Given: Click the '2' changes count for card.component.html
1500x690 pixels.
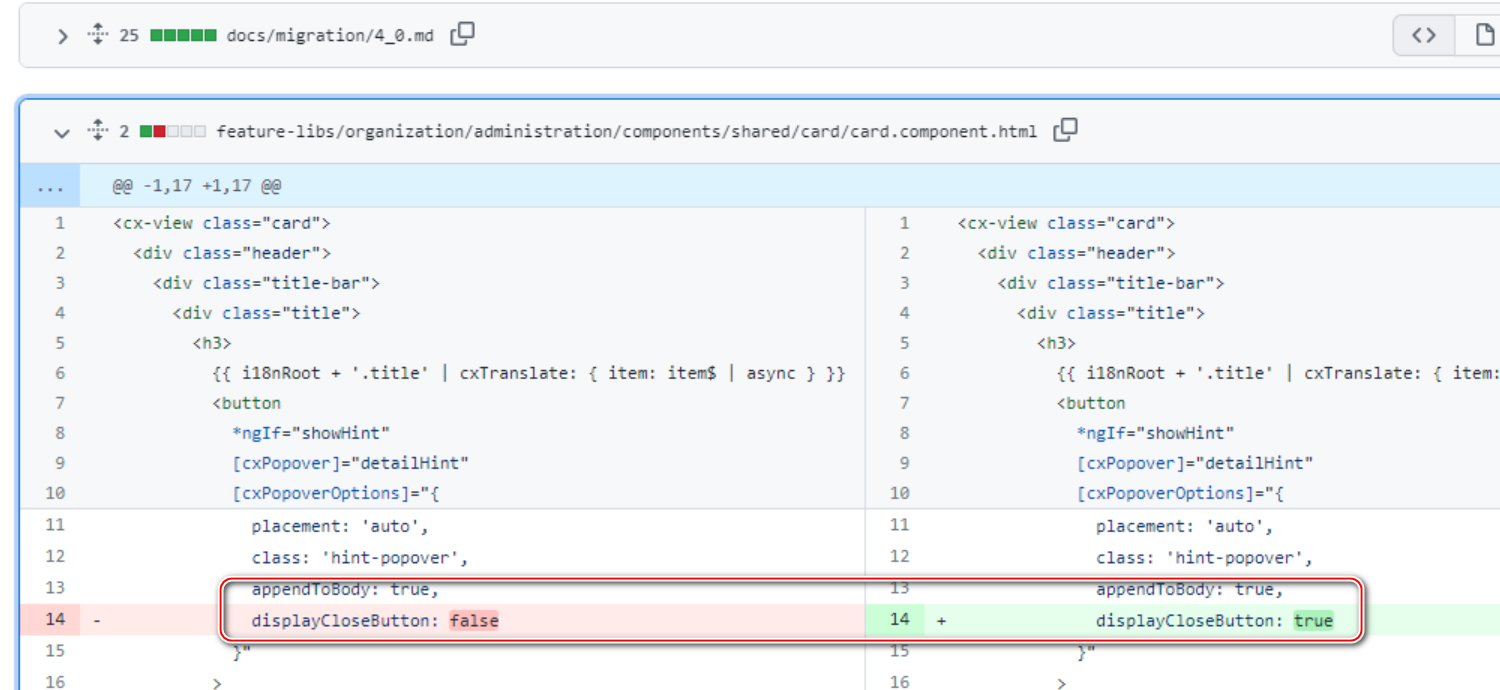Looking at the screenshot, I should tap(124, 131).
